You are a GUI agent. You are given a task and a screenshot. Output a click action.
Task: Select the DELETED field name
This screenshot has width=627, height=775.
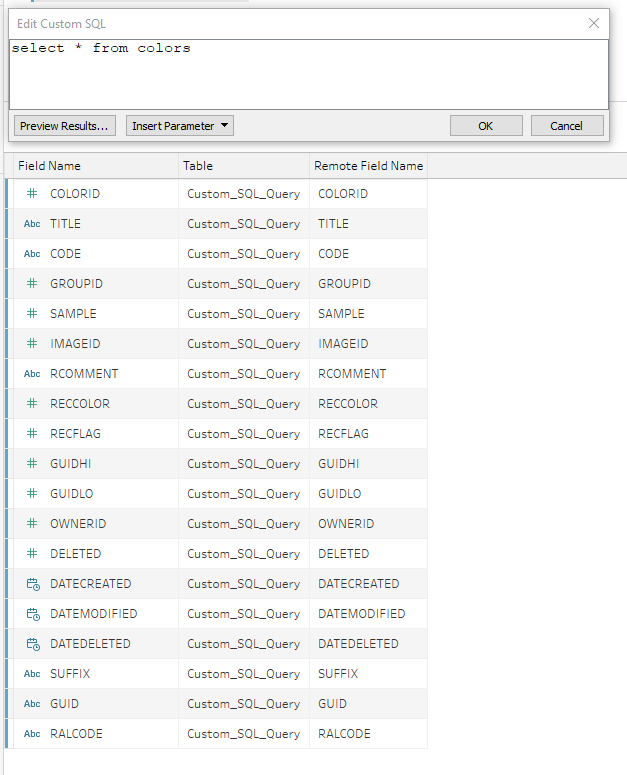76,554
